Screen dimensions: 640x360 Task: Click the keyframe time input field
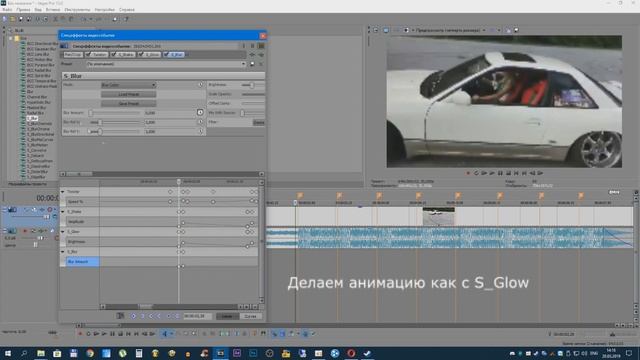tap(197, 316)
